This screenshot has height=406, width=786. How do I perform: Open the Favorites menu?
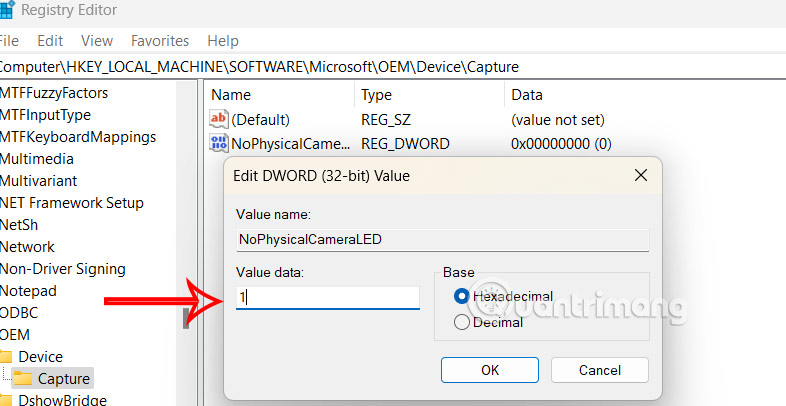pos(160,41)
